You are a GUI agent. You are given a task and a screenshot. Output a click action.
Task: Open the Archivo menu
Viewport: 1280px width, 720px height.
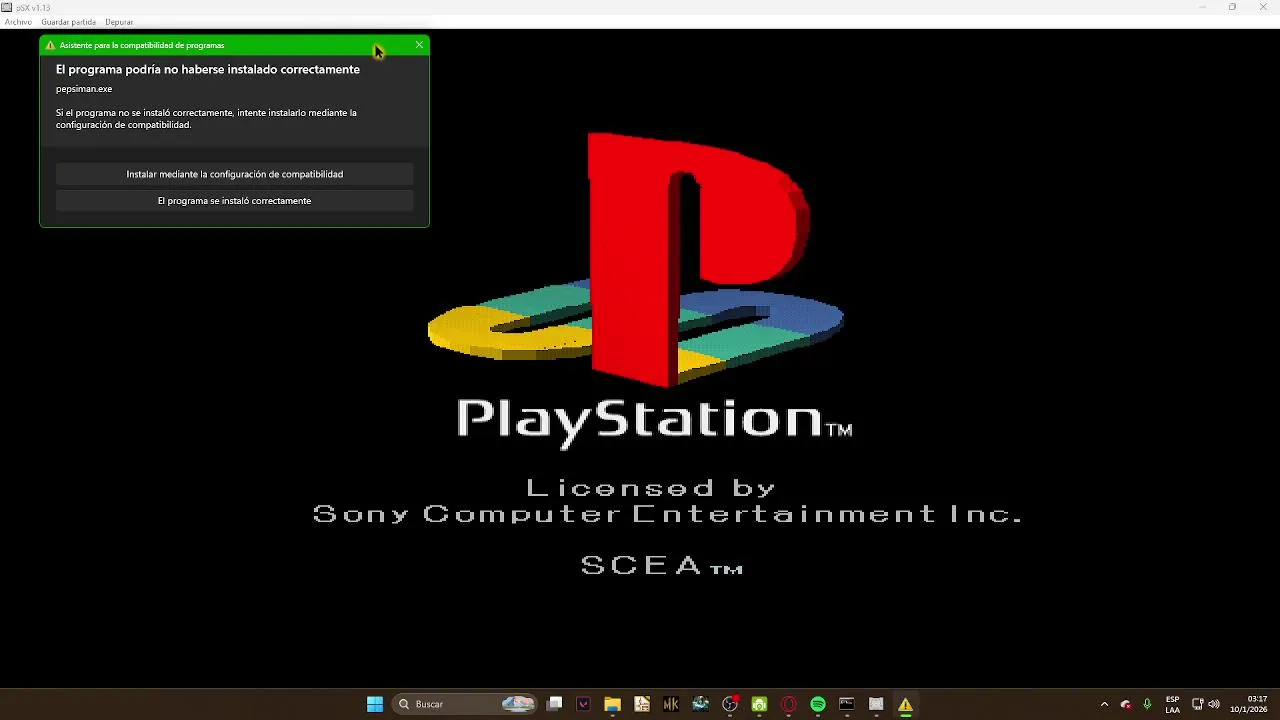tap(18, 22)
